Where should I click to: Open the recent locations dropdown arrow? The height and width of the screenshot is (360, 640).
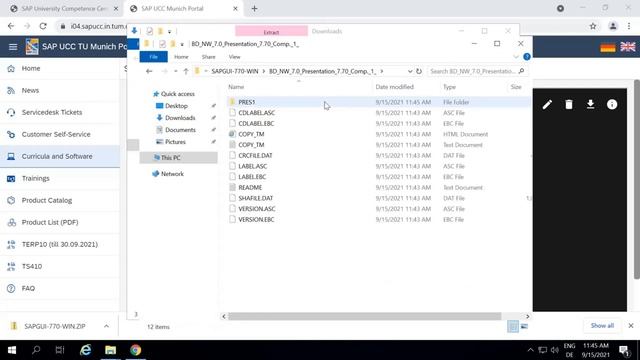pos(176,71)
